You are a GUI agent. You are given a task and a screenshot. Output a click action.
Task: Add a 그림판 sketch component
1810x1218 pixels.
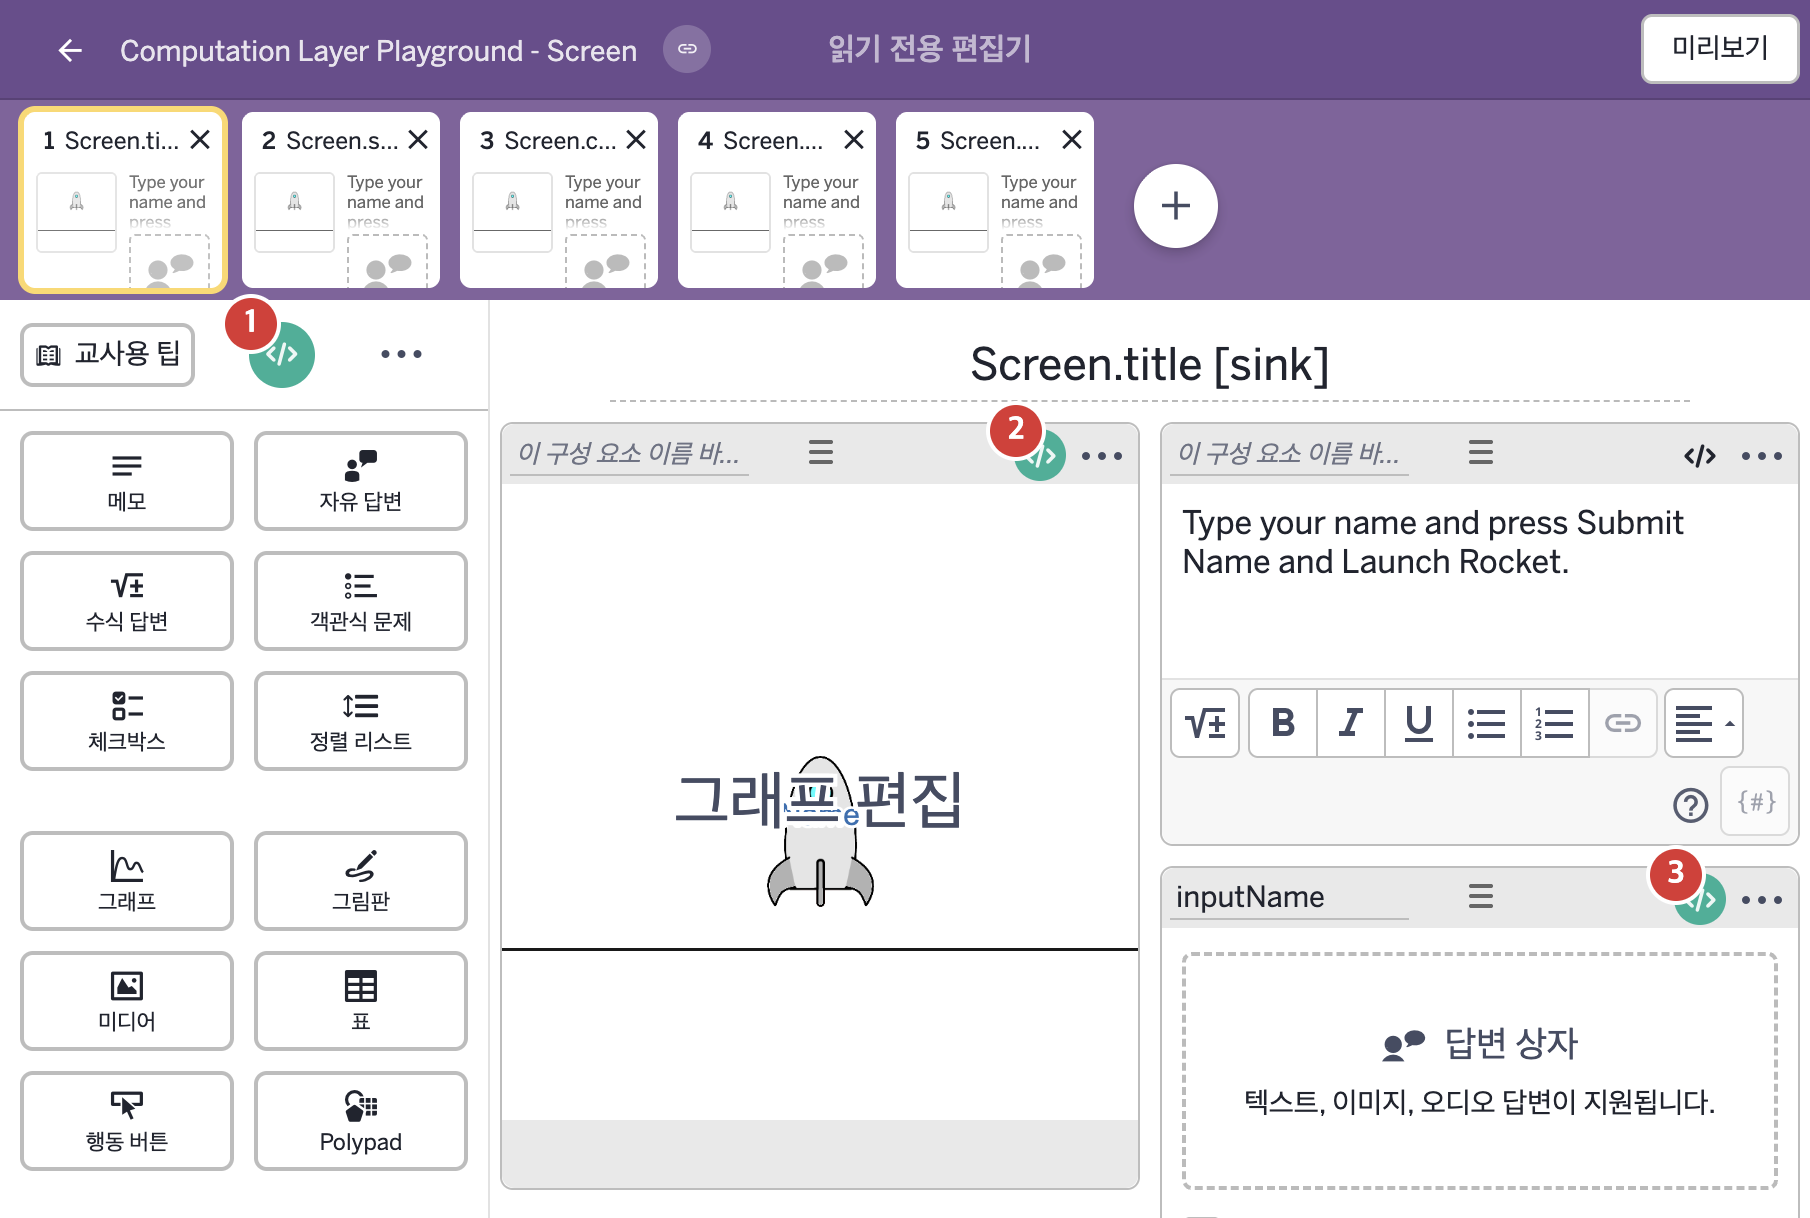361,881
